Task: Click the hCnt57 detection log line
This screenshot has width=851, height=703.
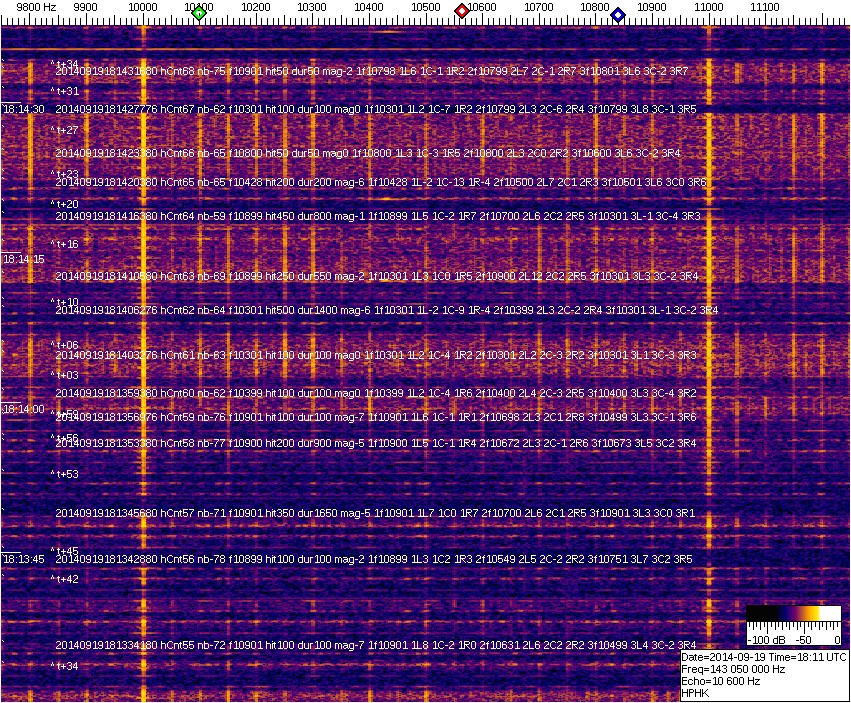Action: pyautogui.click(x=375, y=513)
